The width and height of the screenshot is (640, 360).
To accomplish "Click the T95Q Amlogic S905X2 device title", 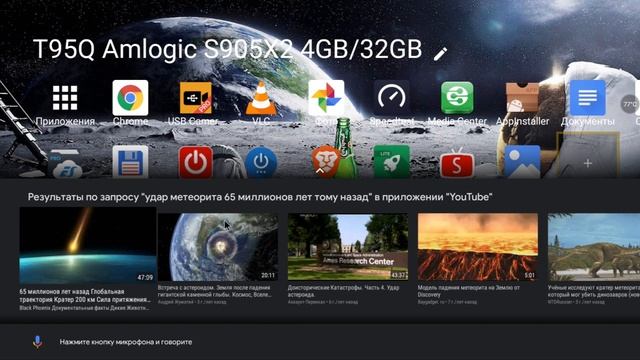I will click(227, 49).
